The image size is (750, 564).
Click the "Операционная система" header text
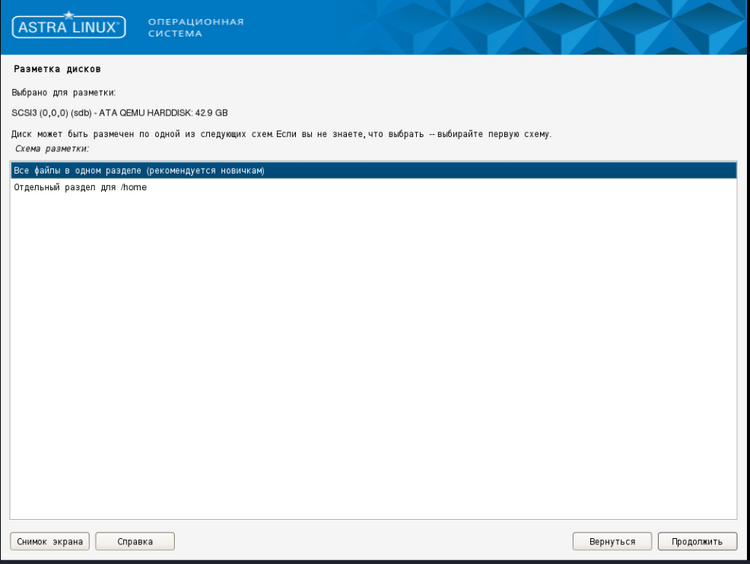[195, 27]
